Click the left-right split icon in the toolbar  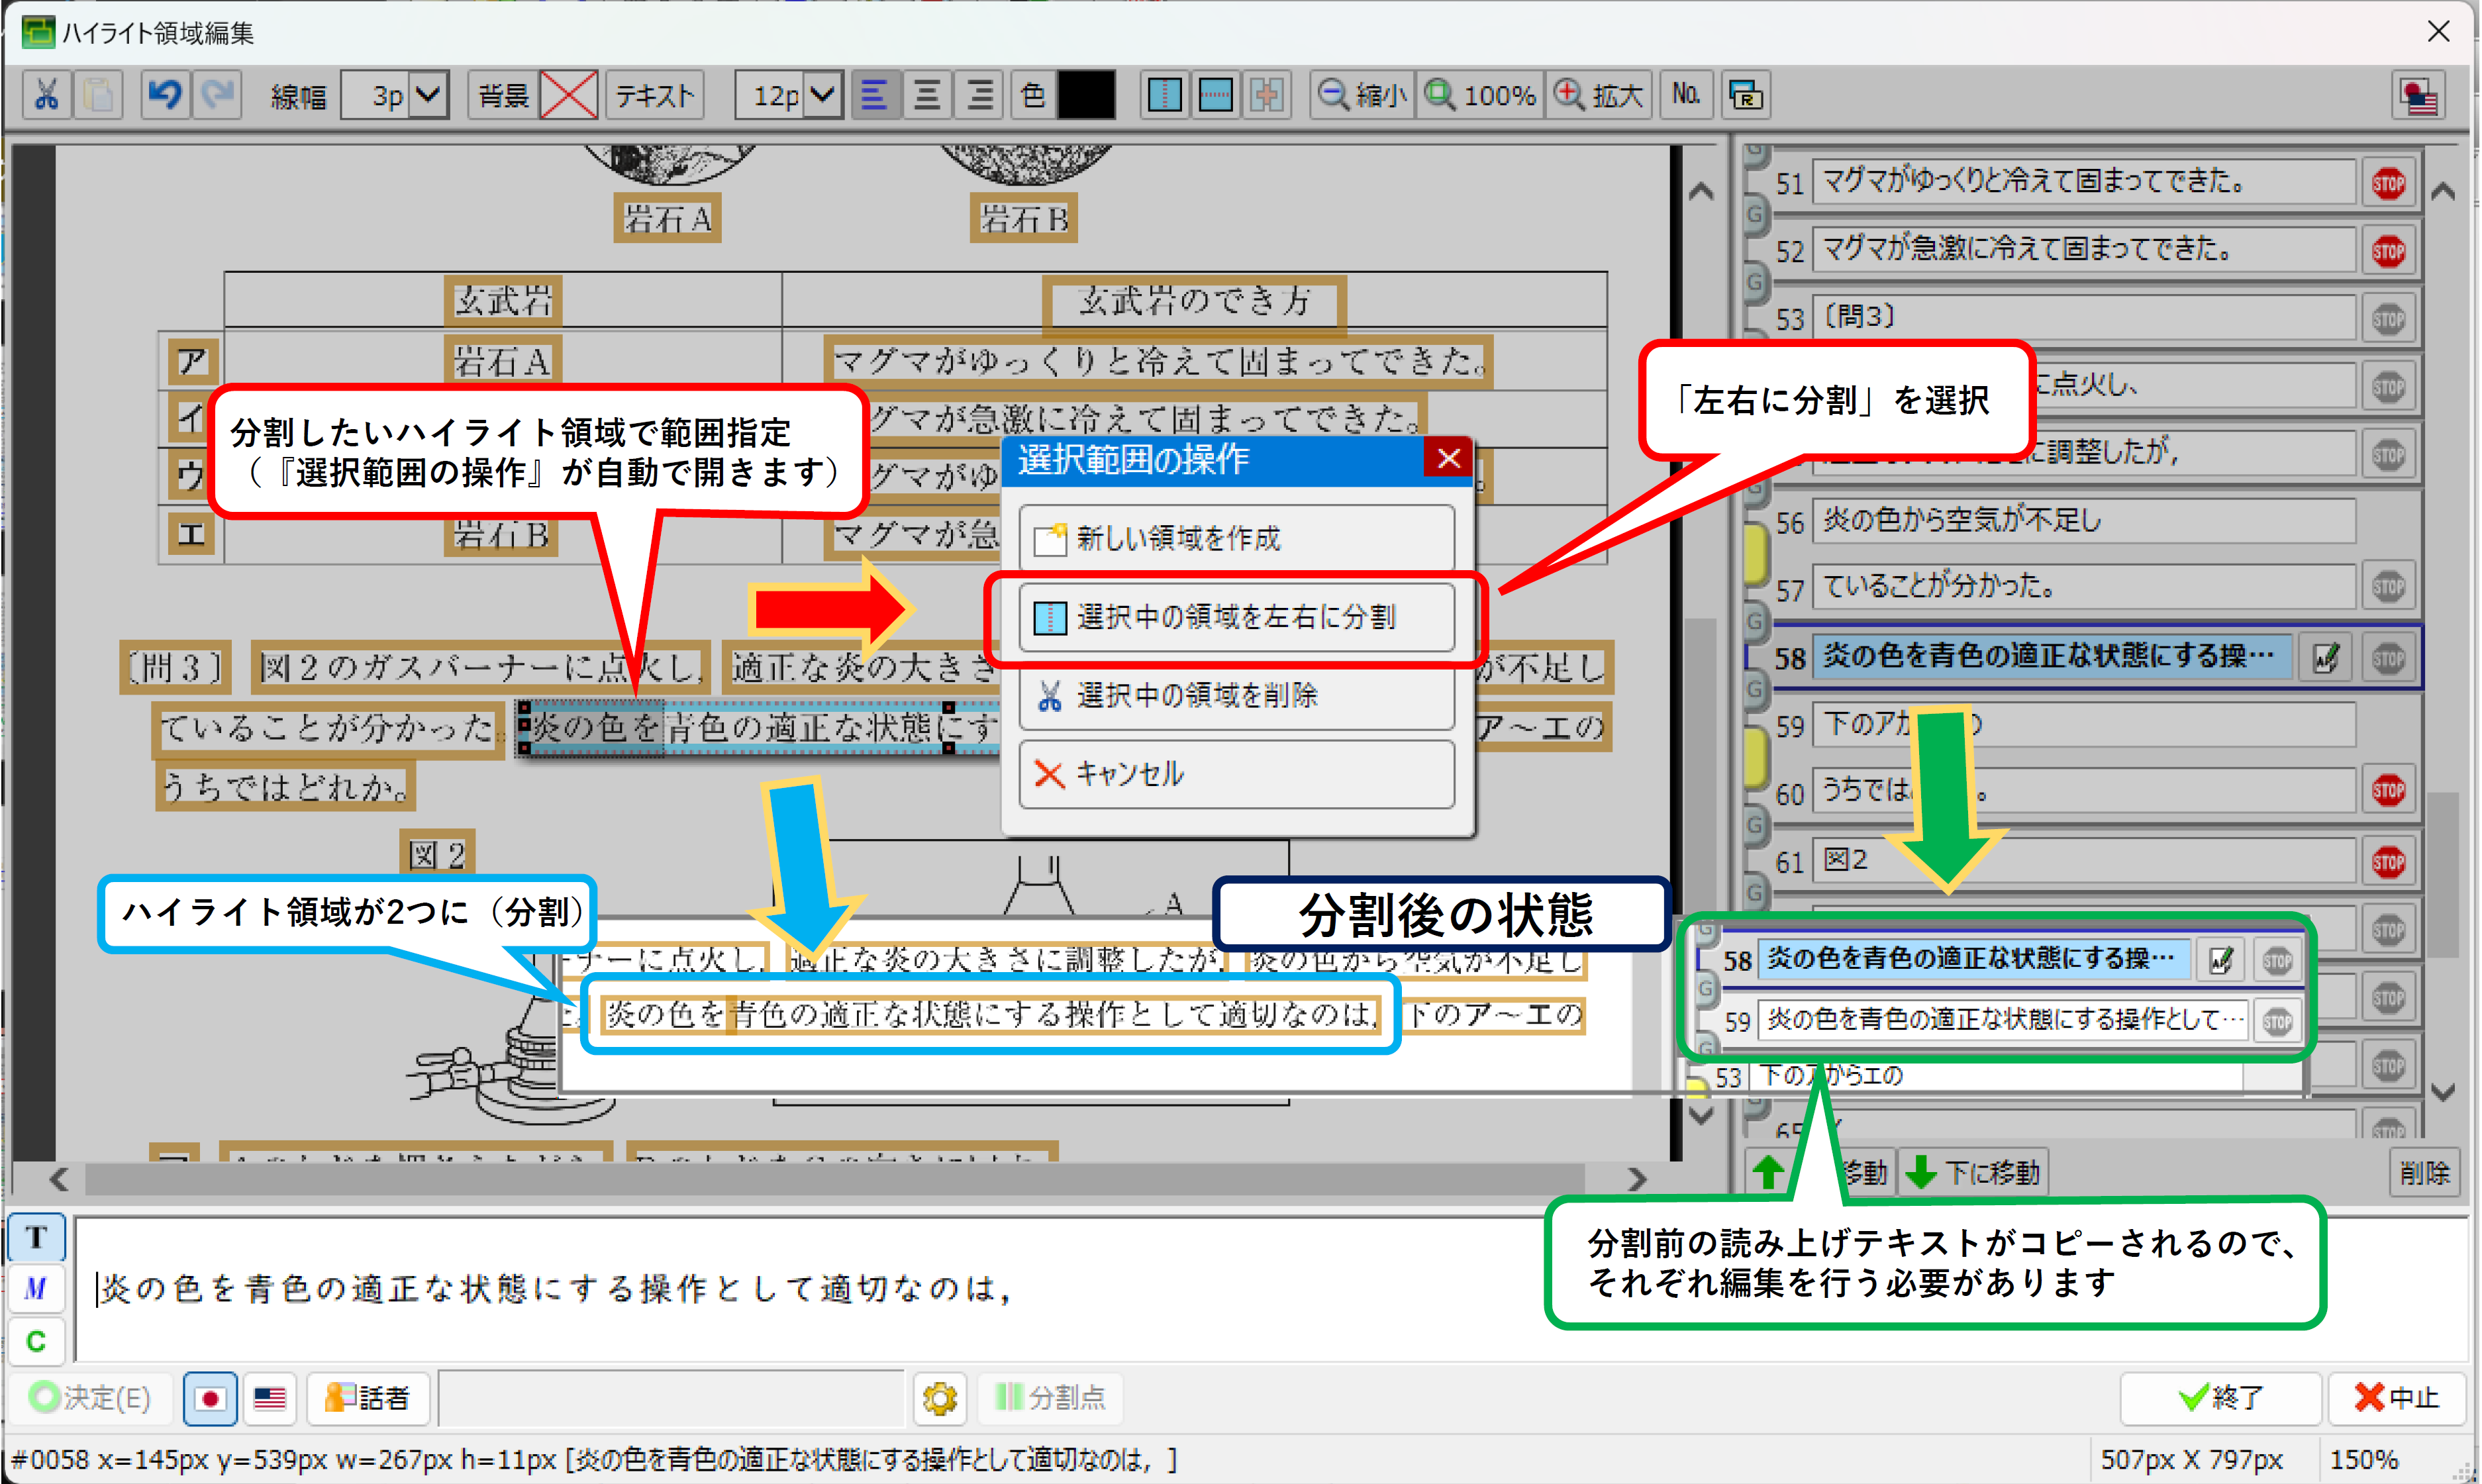tap(1164, 95)
